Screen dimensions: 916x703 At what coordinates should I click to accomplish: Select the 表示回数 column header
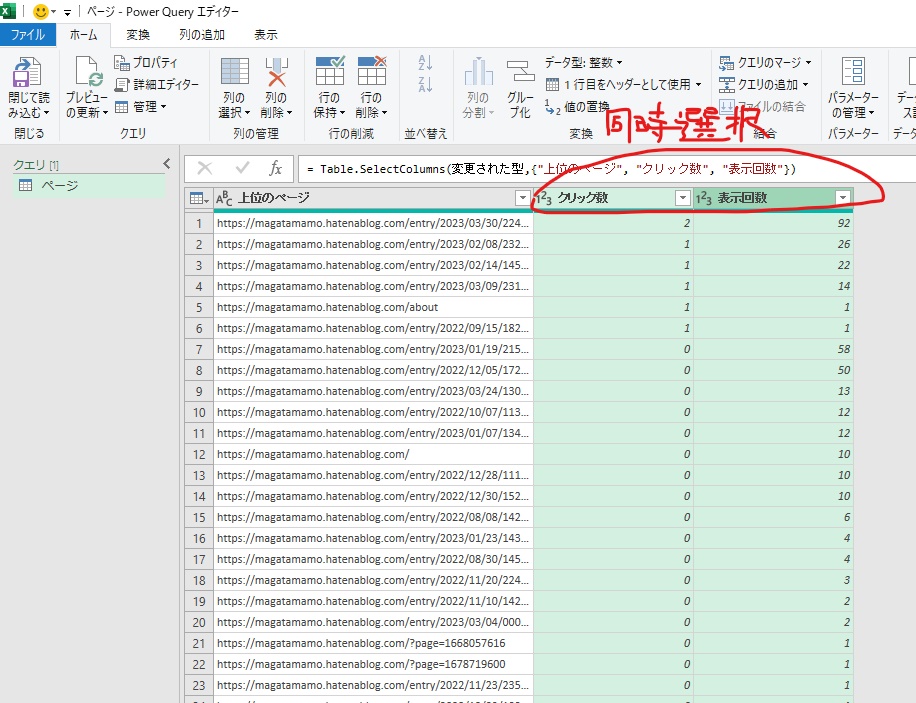click(x=773, y=198)
